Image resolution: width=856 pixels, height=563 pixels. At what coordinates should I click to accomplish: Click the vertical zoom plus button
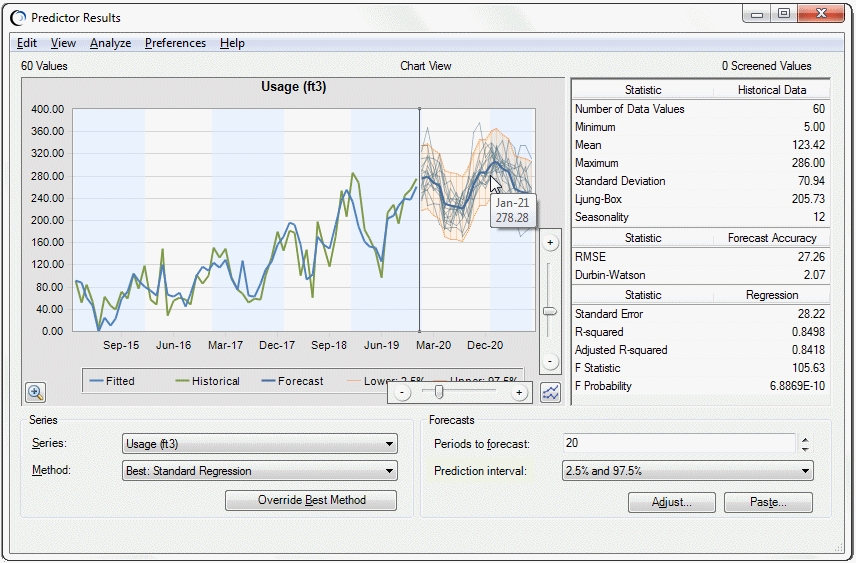(x=550, y=242)
